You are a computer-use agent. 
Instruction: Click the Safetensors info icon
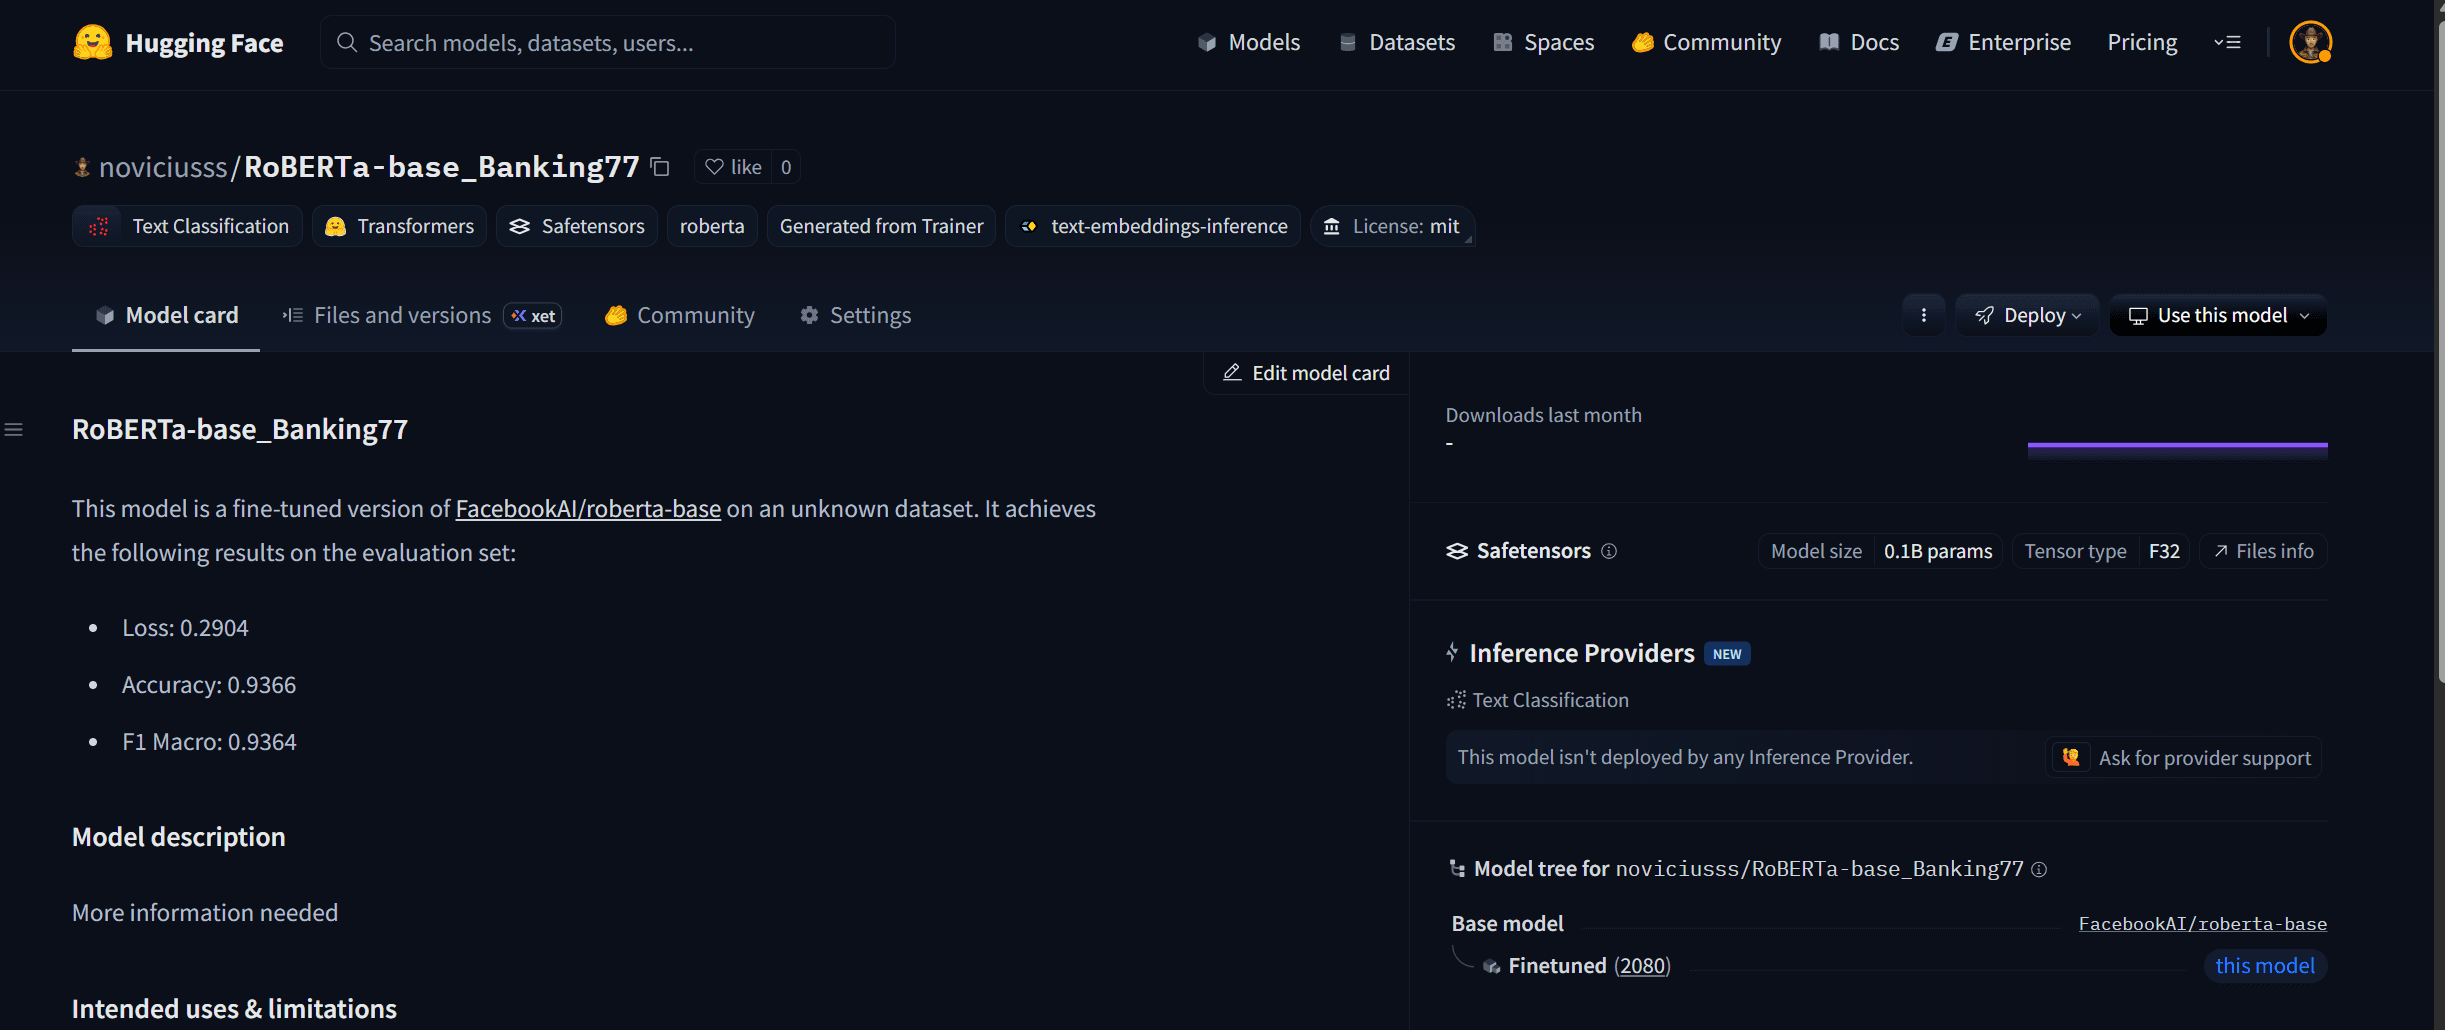[x=1609, y=551]
